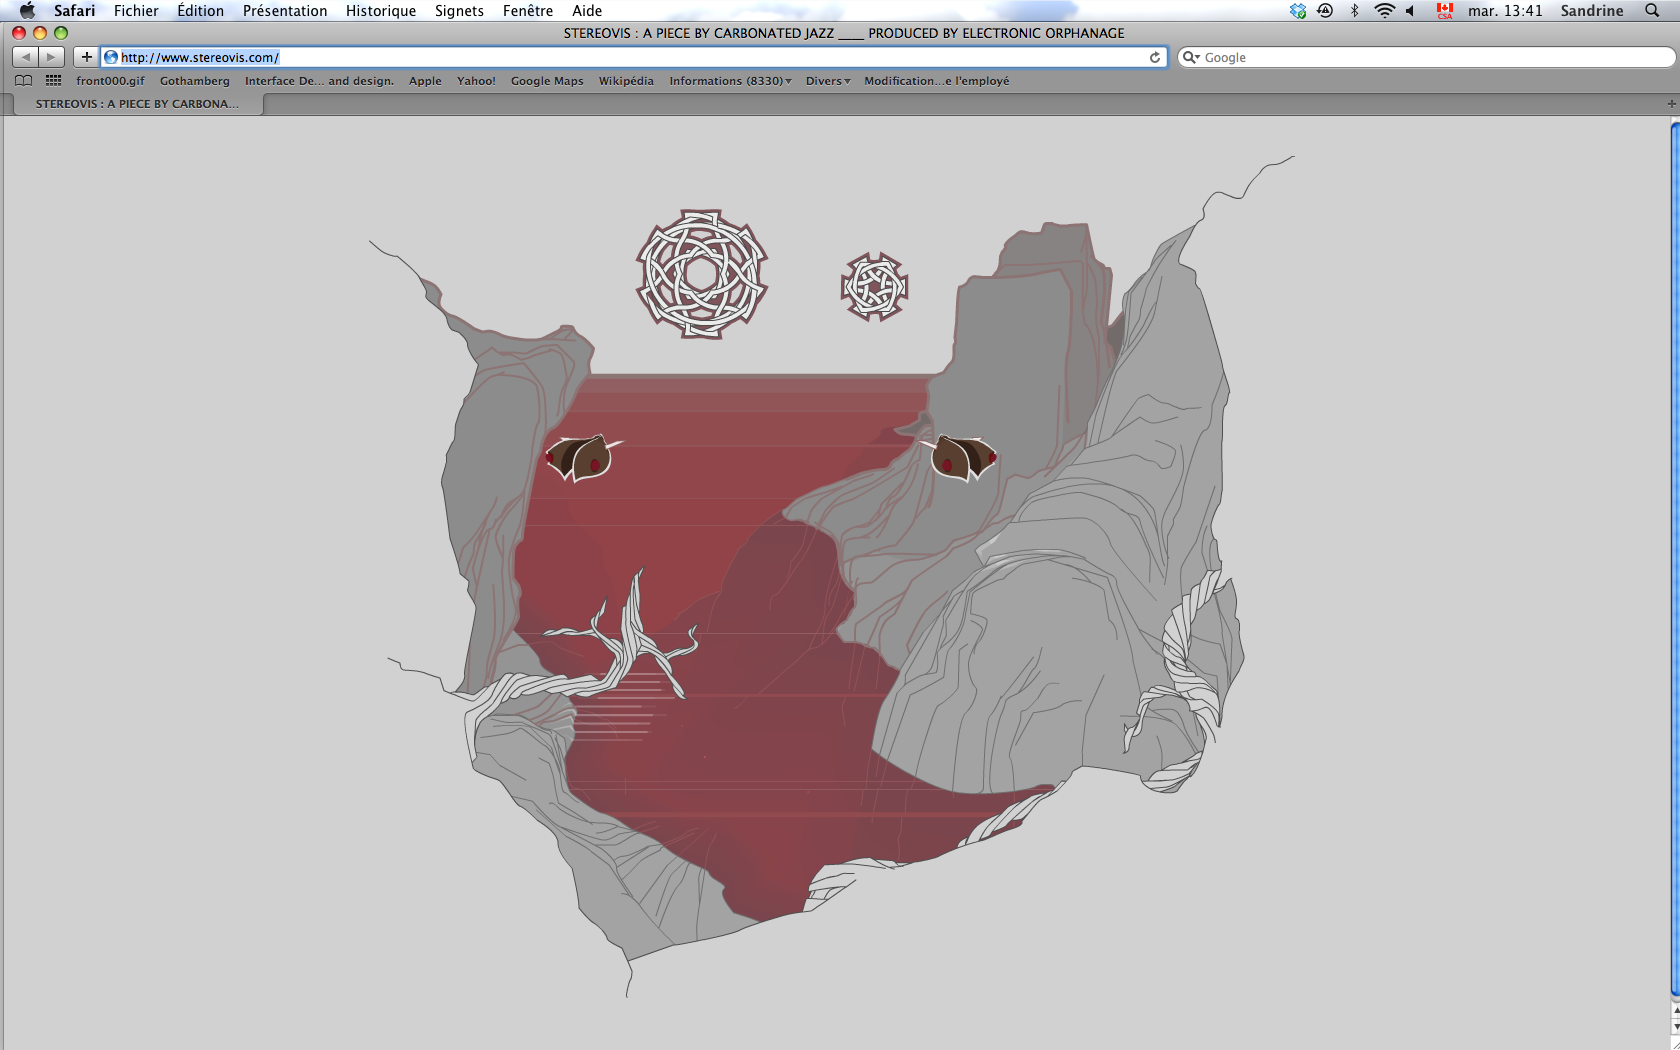Expand the Divers bookmark folder
The image size is (1680, 1050).
coord(828,81)
